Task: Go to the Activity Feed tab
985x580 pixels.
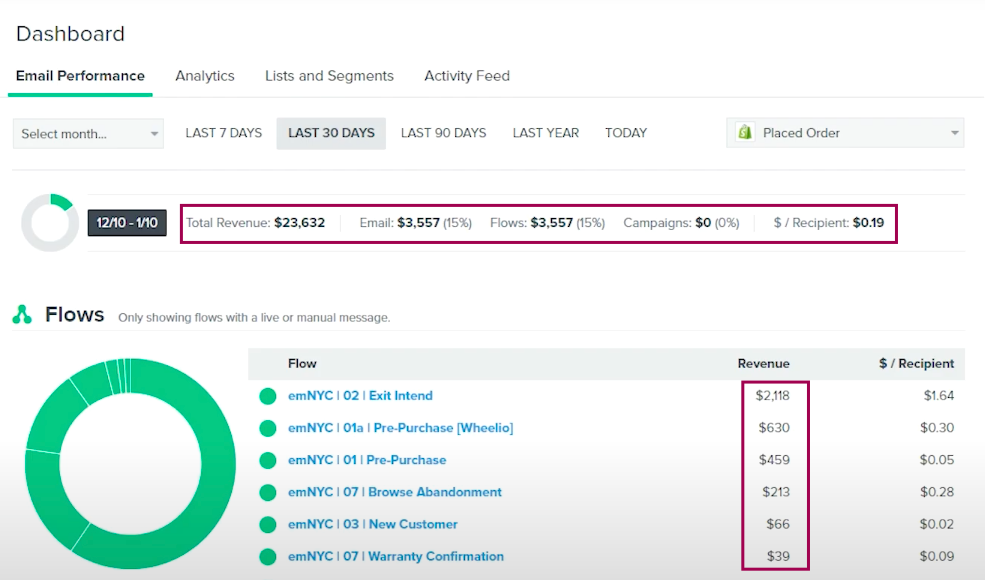Action: click(466, 76)
